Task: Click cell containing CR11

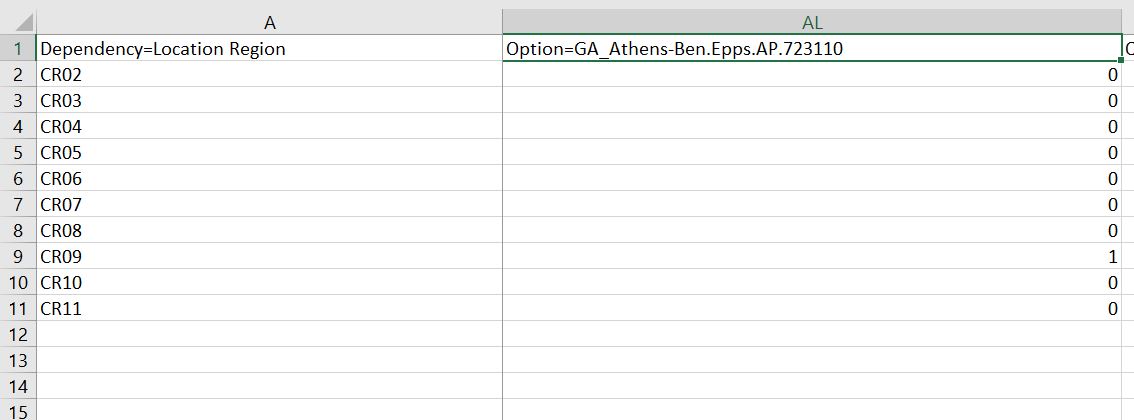Action: (x=269, y=309)
